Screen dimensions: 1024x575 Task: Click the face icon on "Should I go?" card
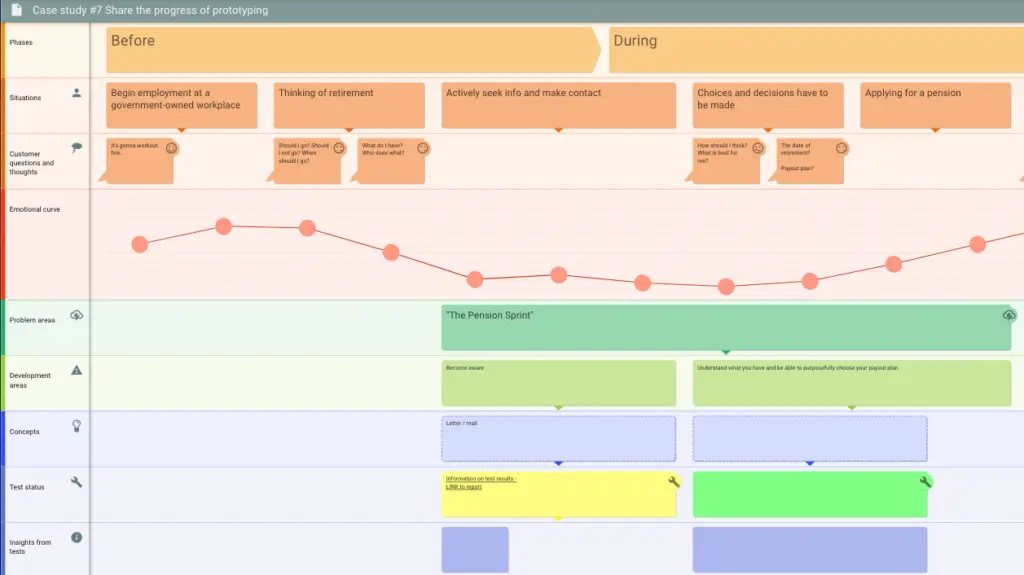click(339, 148)
